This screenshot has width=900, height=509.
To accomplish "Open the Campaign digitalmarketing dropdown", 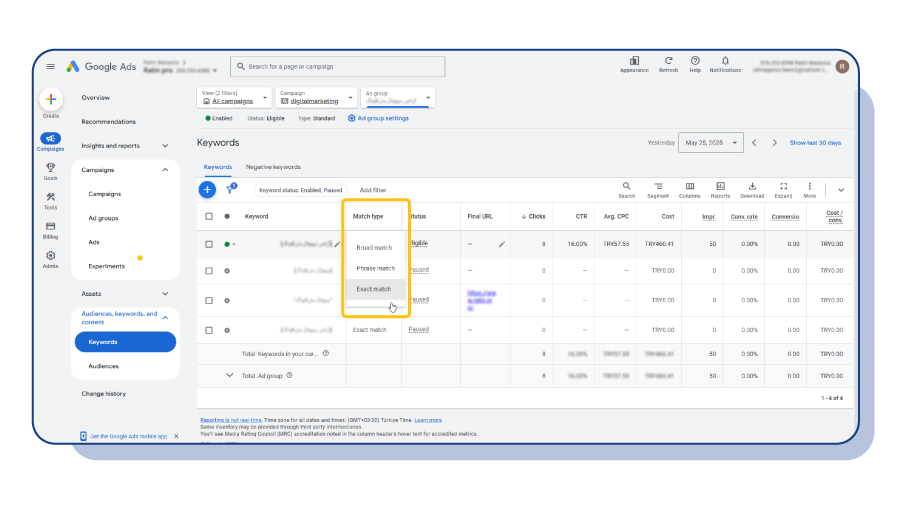I will (x=316, y=98).
